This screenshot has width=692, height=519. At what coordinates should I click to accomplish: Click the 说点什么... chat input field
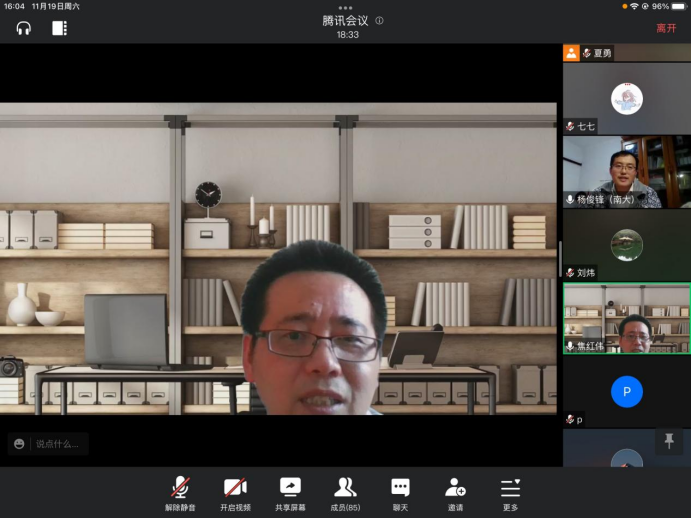pos(60,443)
